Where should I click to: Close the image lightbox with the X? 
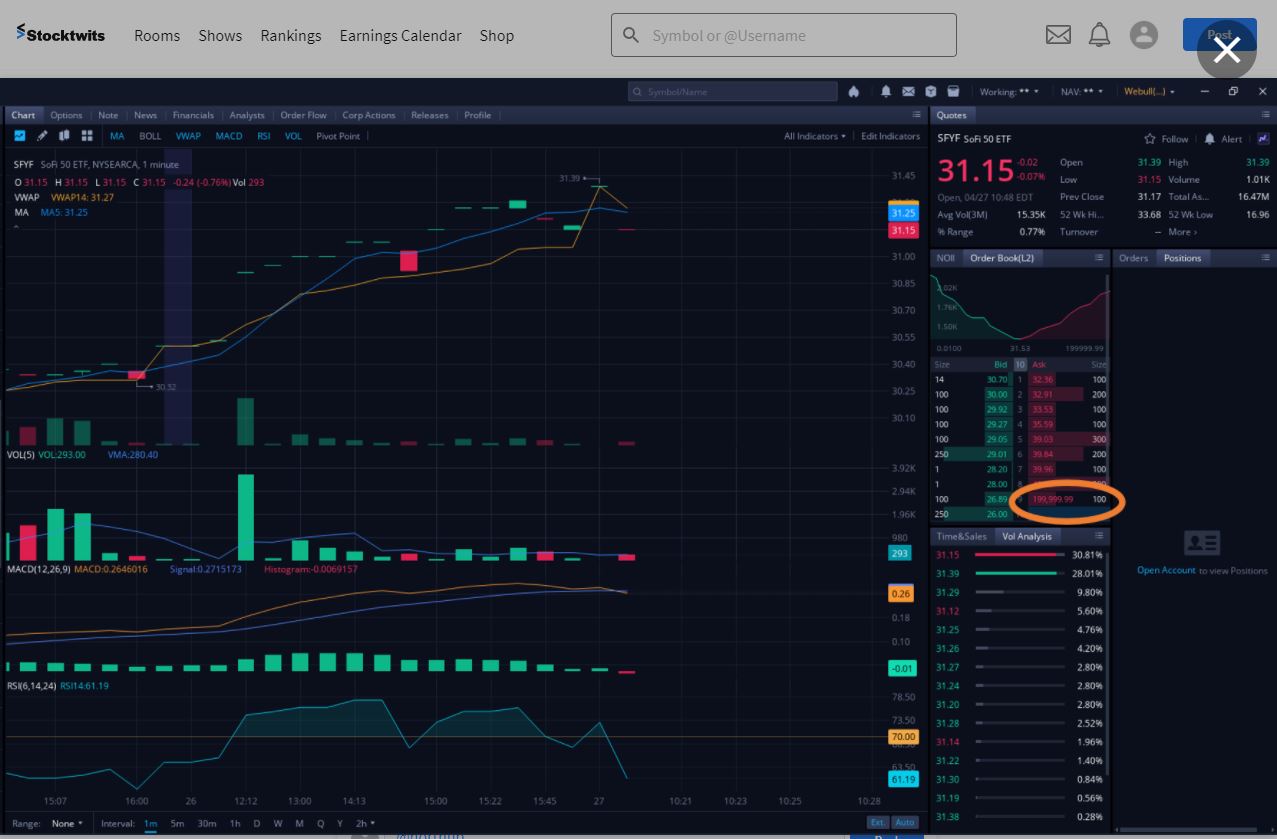[1227, 49]
